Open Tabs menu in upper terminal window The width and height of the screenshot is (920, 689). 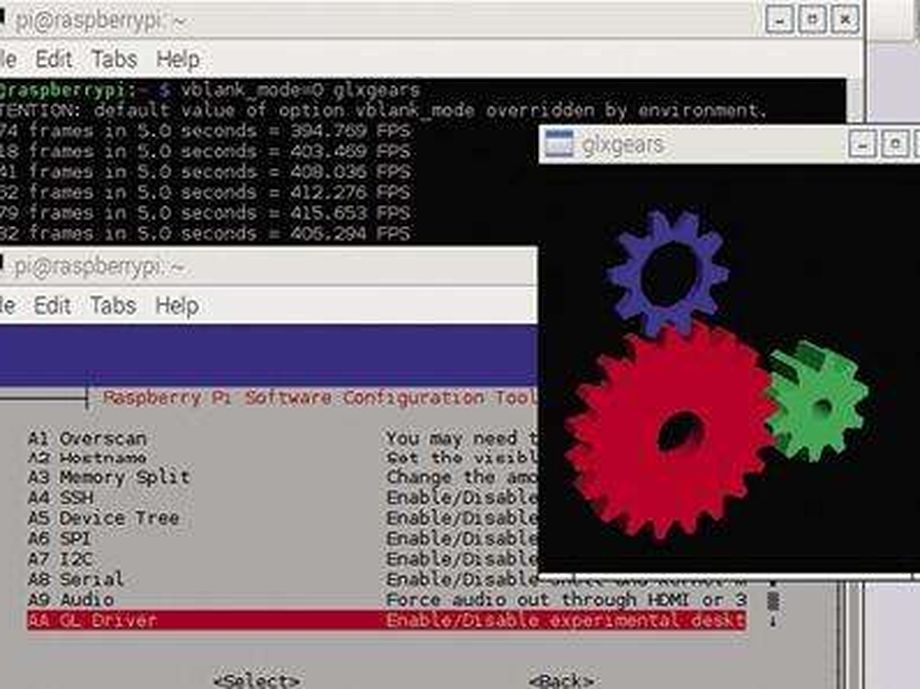pos(114,59)
